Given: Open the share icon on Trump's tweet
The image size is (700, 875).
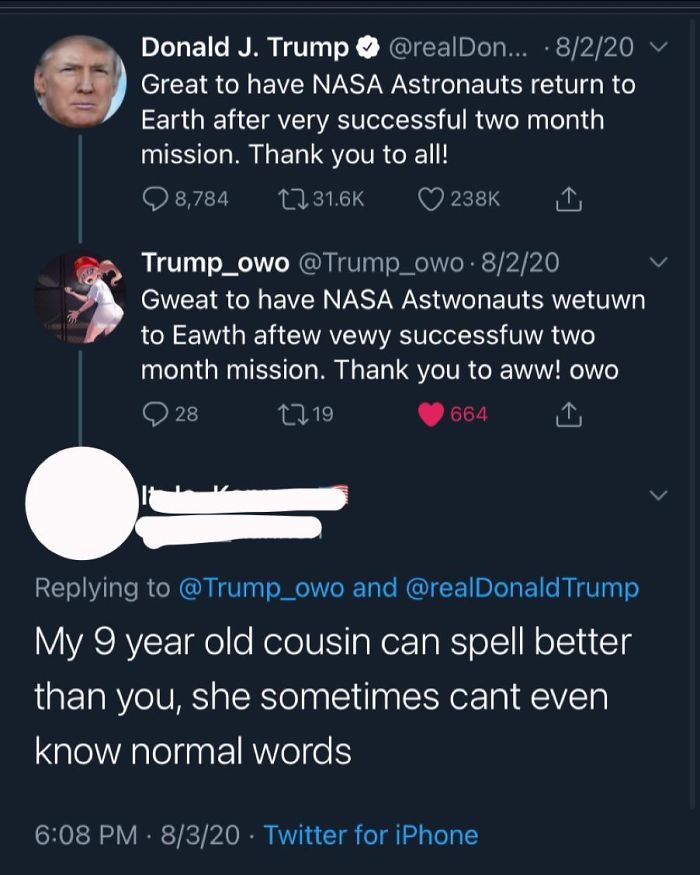Looking at the screenshot, I should [x=568, y=198].
